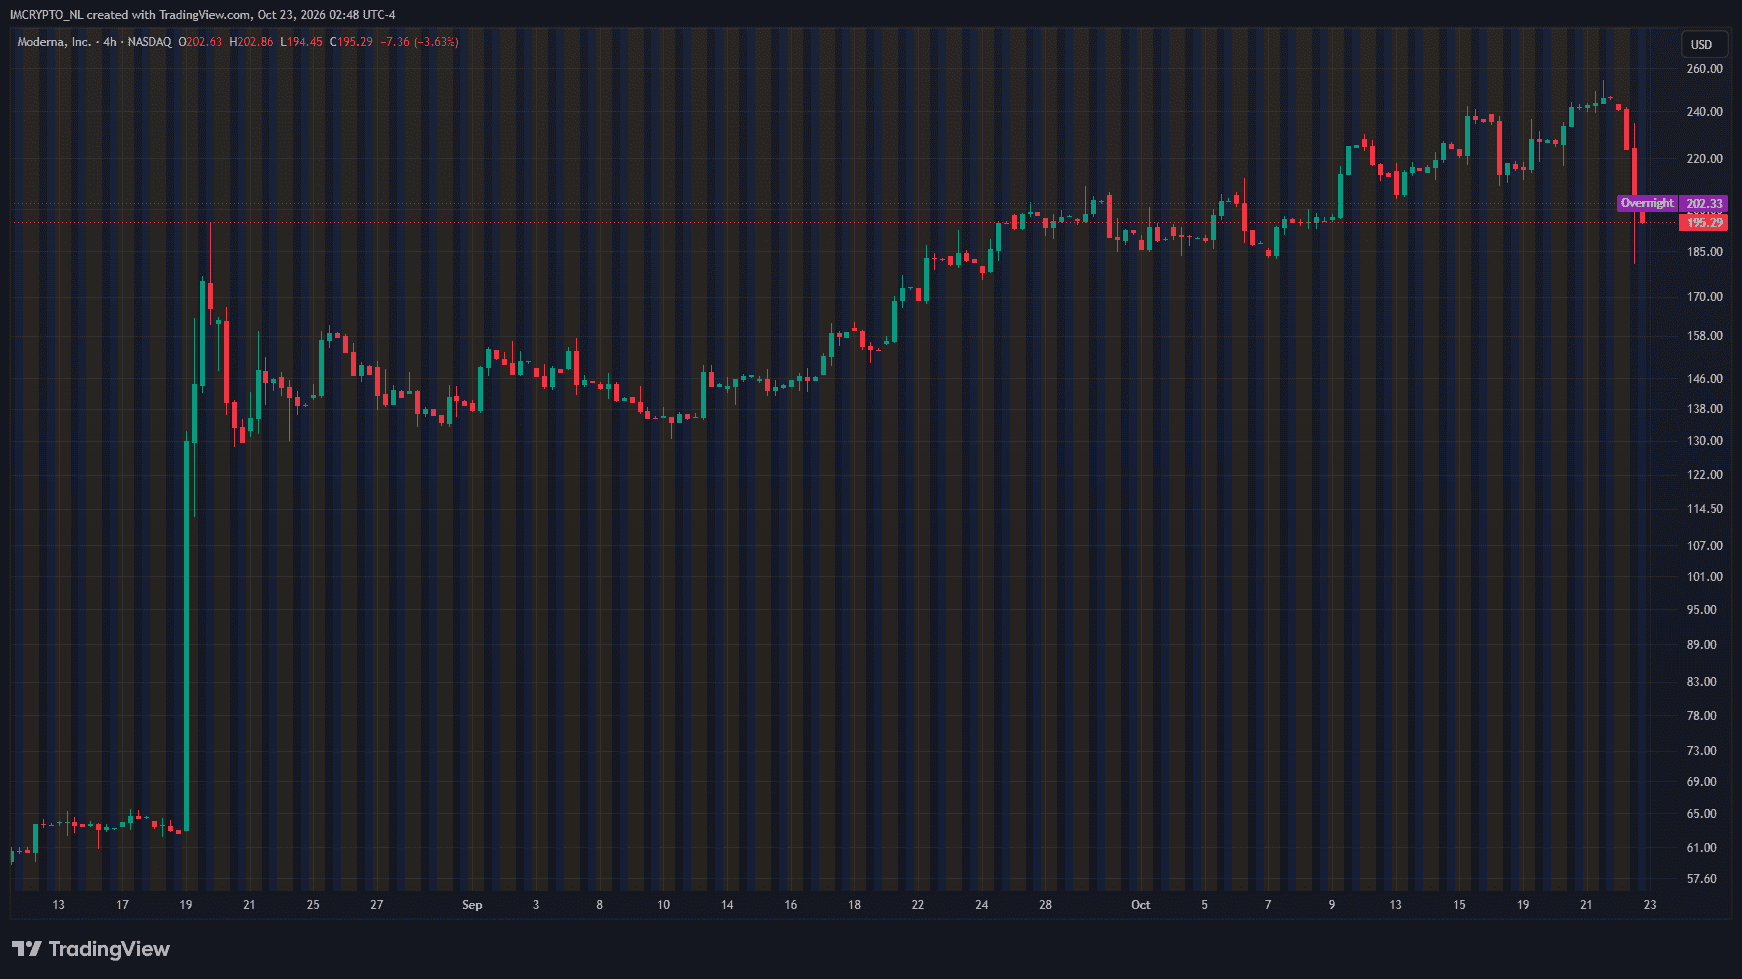This screenshot has height=979, width=1742.
Task: Click the 130.00 price axis label
Action: point(1704,441)
